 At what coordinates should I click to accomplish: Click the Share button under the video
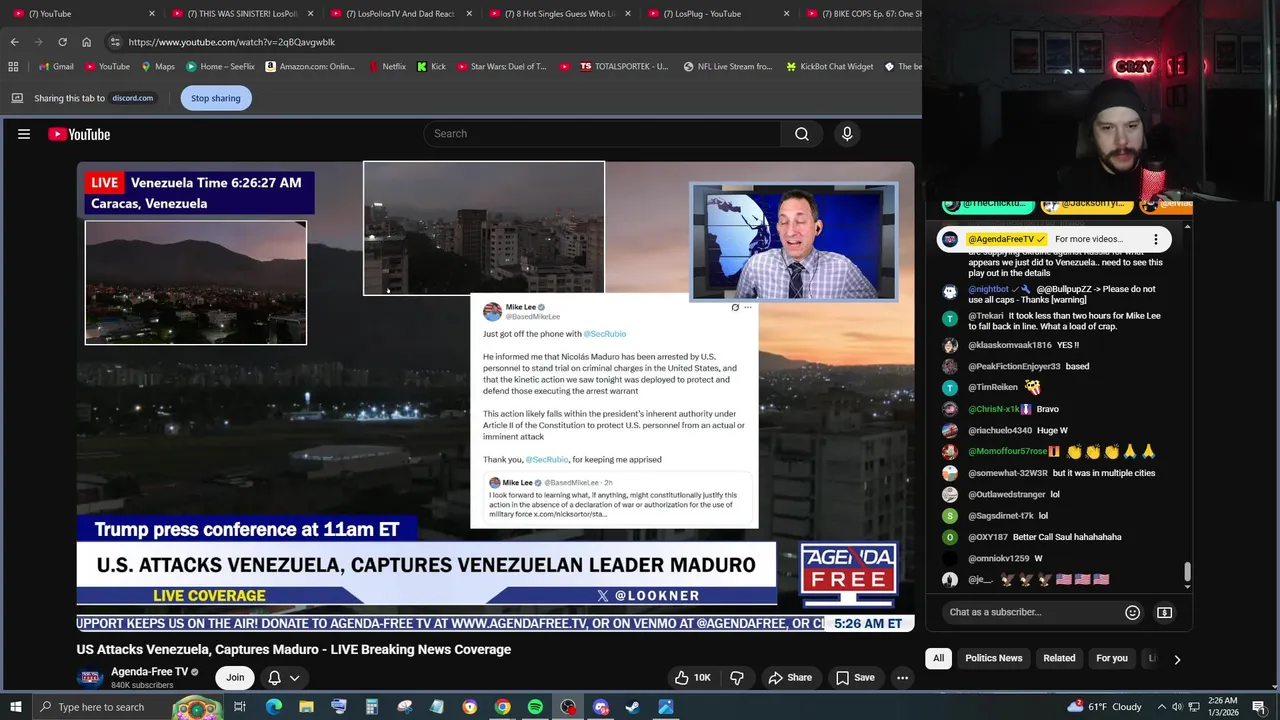790,678
